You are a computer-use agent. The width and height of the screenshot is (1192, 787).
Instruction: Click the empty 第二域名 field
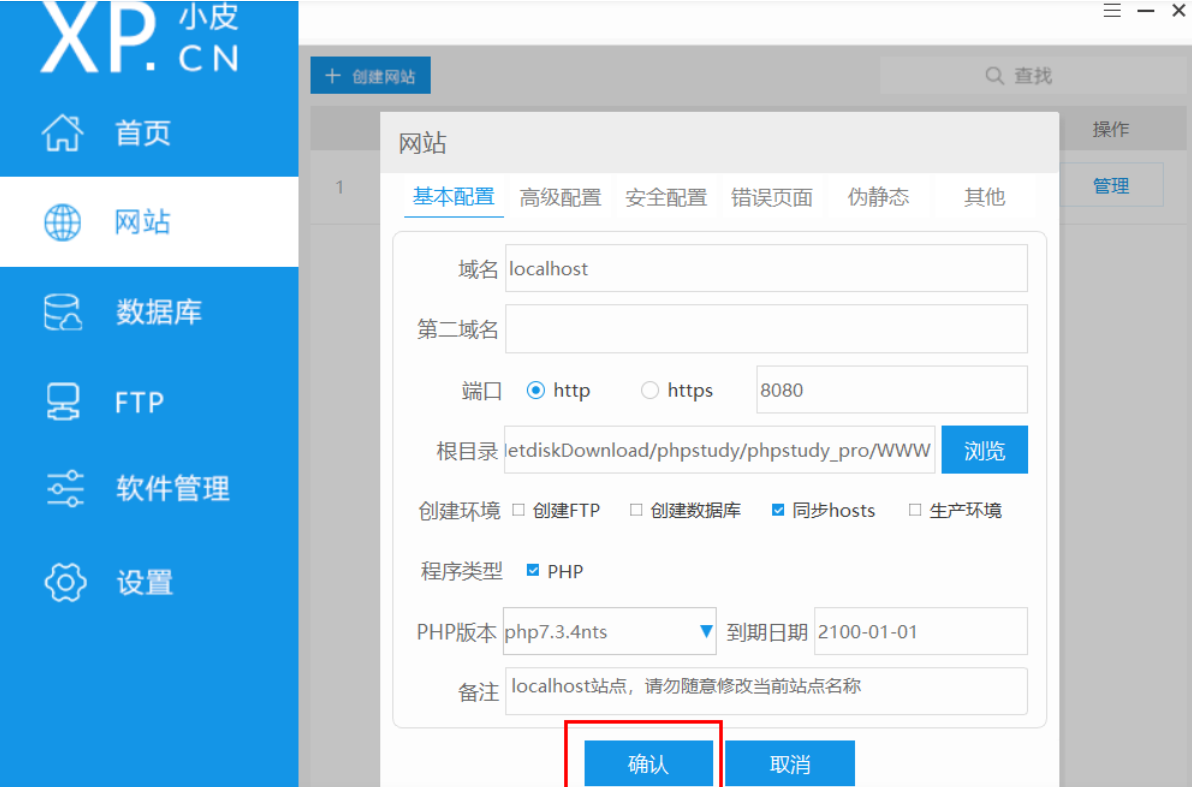click(766, 329)
